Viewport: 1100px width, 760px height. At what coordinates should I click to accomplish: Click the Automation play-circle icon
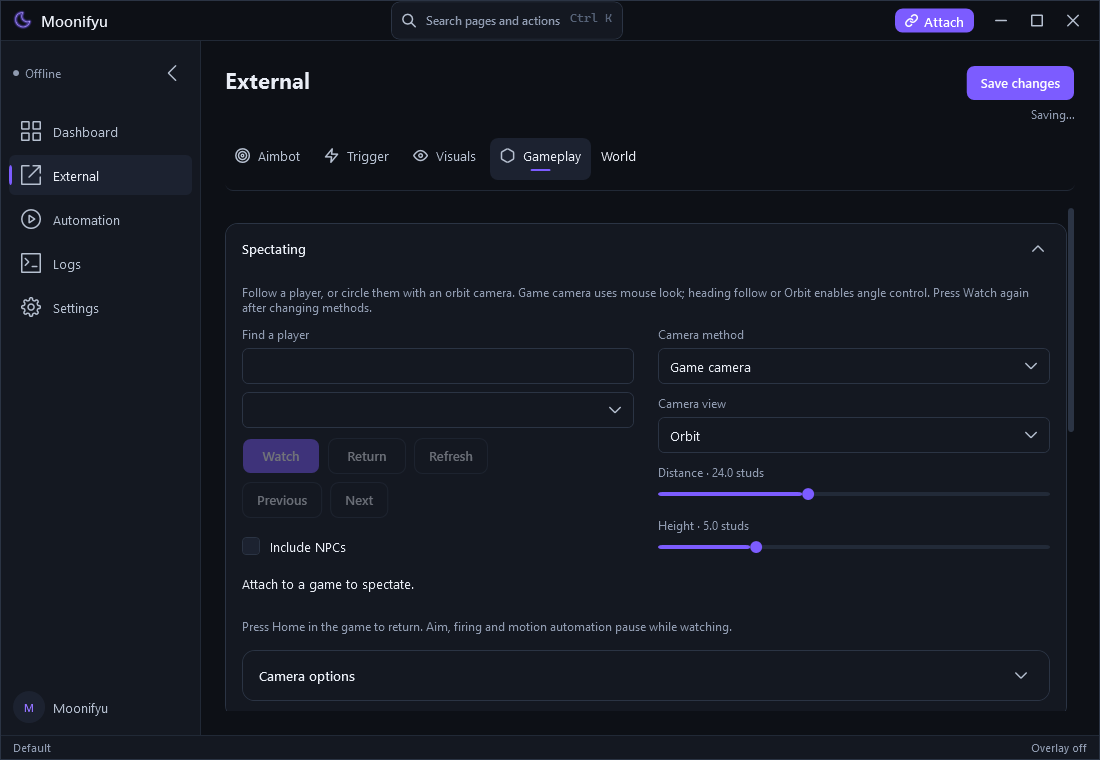[31, 220]
